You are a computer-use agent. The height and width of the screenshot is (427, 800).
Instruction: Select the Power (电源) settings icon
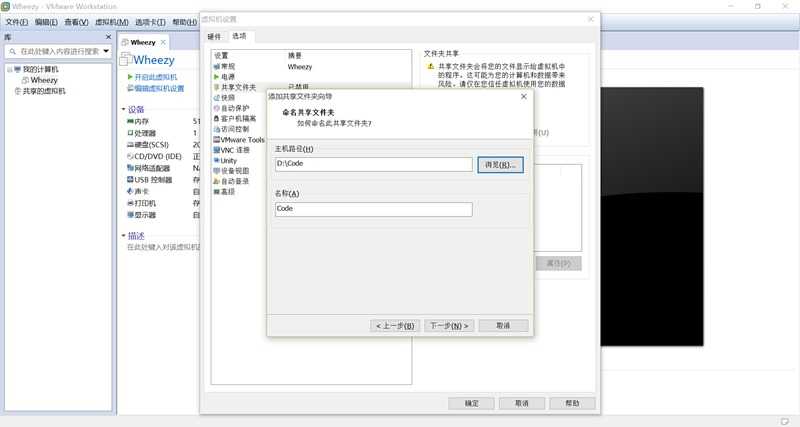coord(216,77)
